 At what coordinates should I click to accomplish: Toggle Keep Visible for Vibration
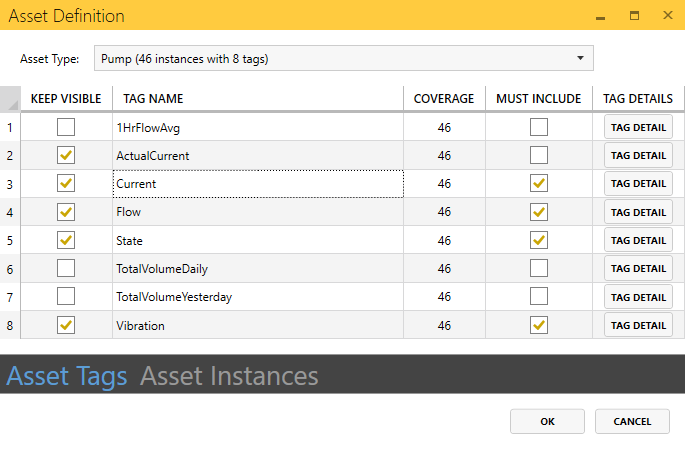[66, 326]
